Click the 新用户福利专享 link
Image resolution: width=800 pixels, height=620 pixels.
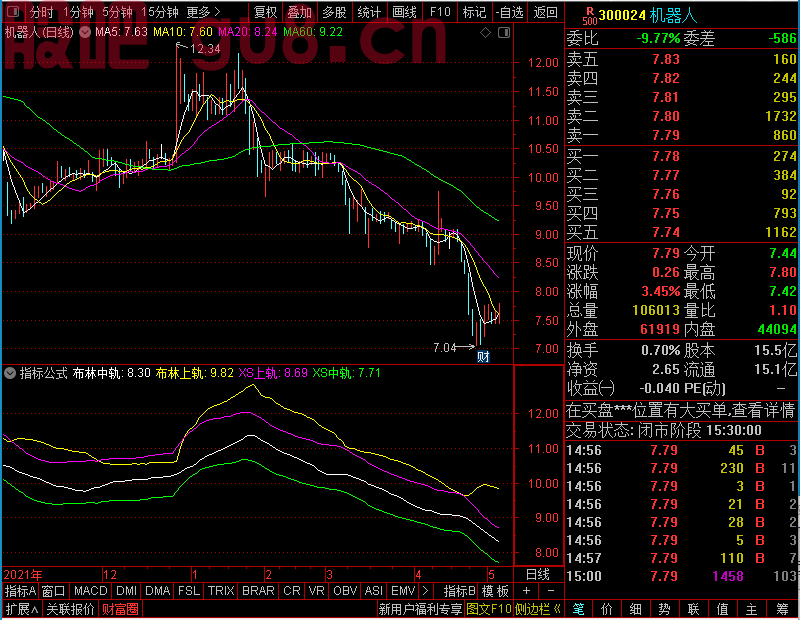pos(420,609)
